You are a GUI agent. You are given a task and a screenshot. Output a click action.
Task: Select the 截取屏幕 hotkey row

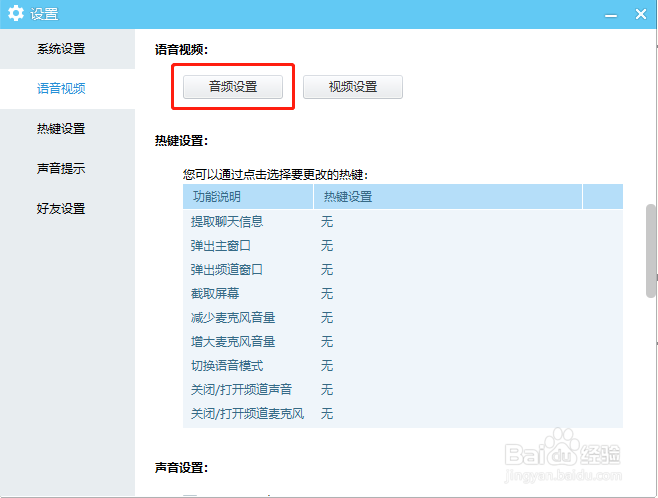(x=403, y=293)
